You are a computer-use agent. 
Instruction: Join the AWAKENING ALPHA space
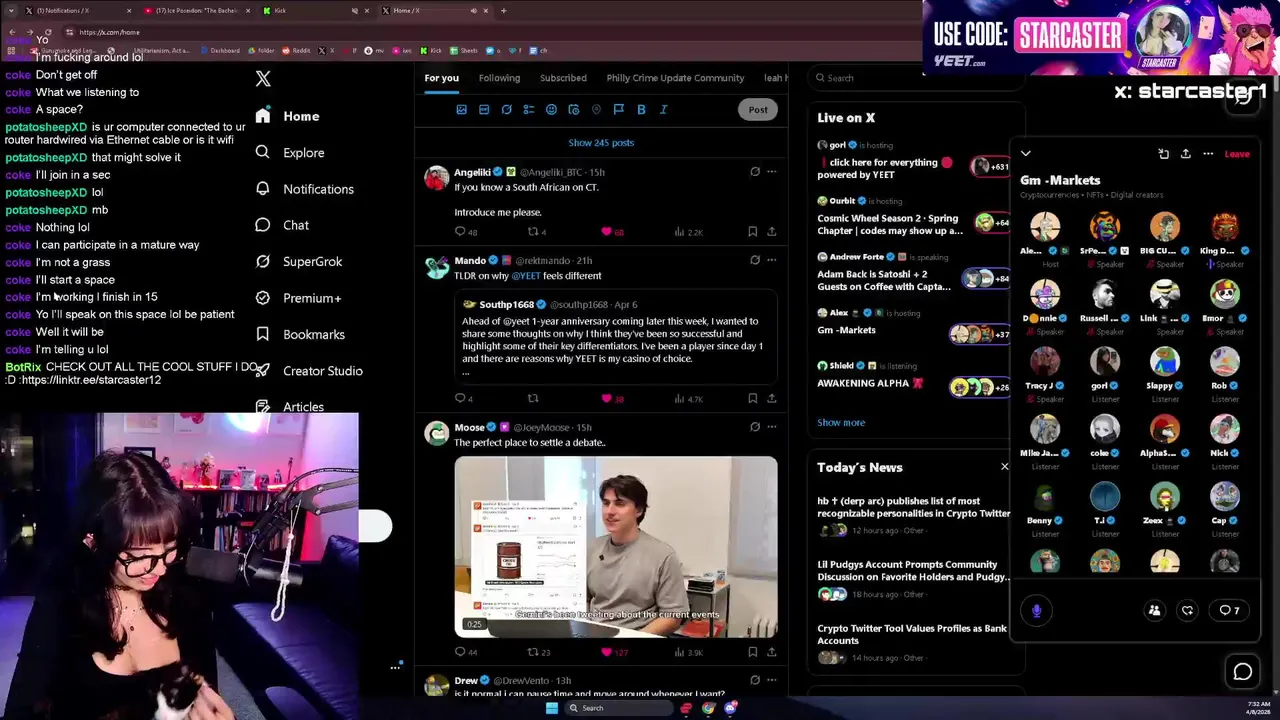click(870, 384)
